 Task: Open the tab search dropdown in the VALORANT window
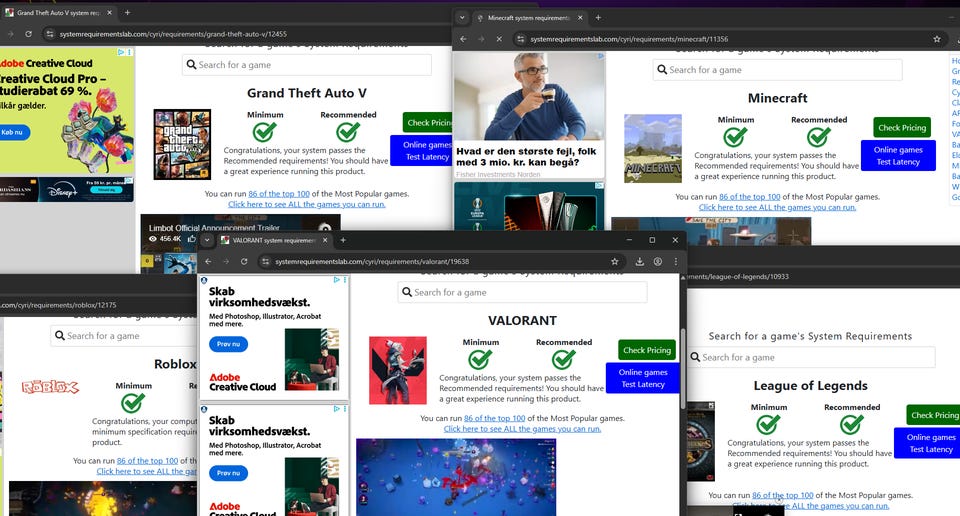pos(207,240)
